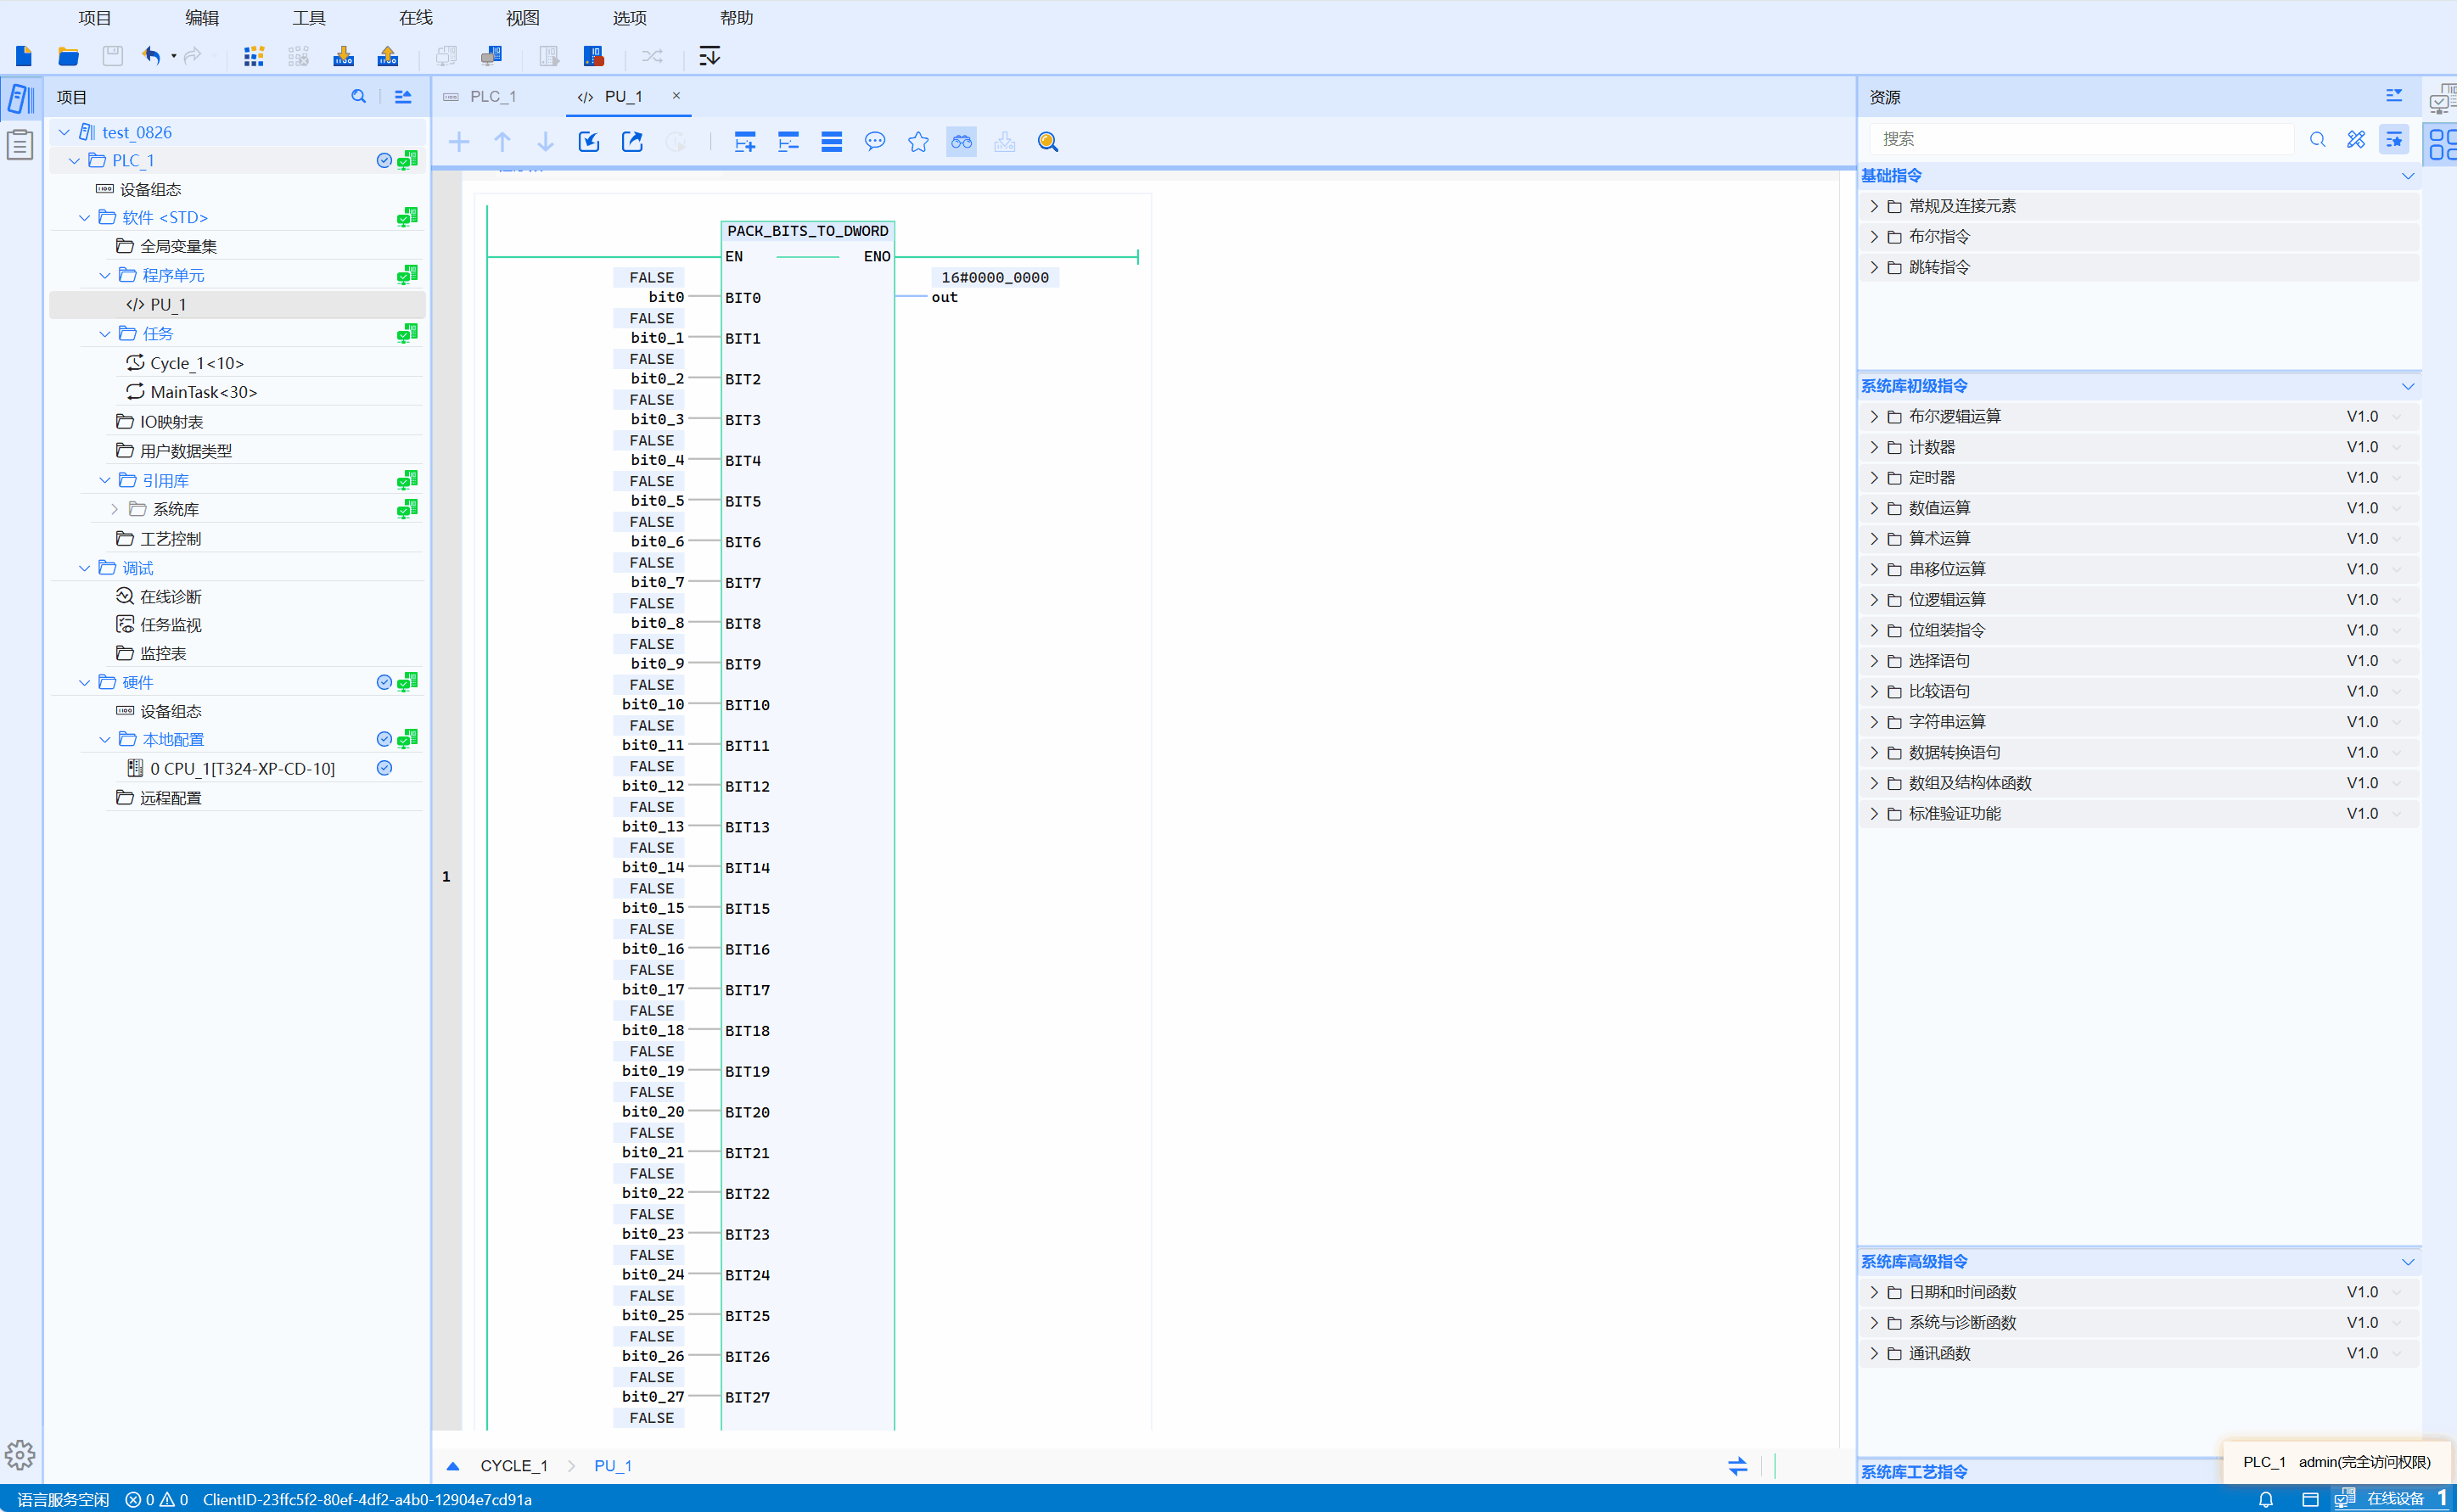
Task: Toggle the swap arrows icon in breadcrumb bar
Action: [1738, 1466]
